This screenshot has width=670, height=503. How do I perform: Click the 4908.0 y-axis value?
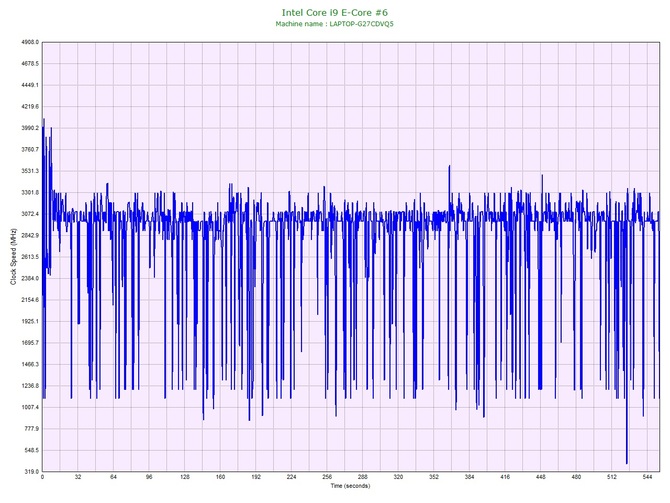tap(30, 42)
